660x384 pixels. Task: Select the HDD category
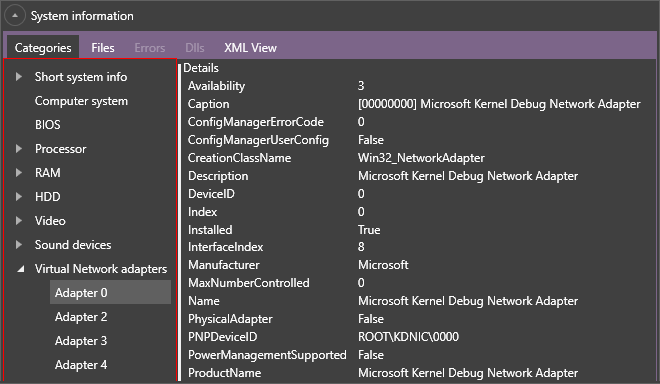coord(48,197)
